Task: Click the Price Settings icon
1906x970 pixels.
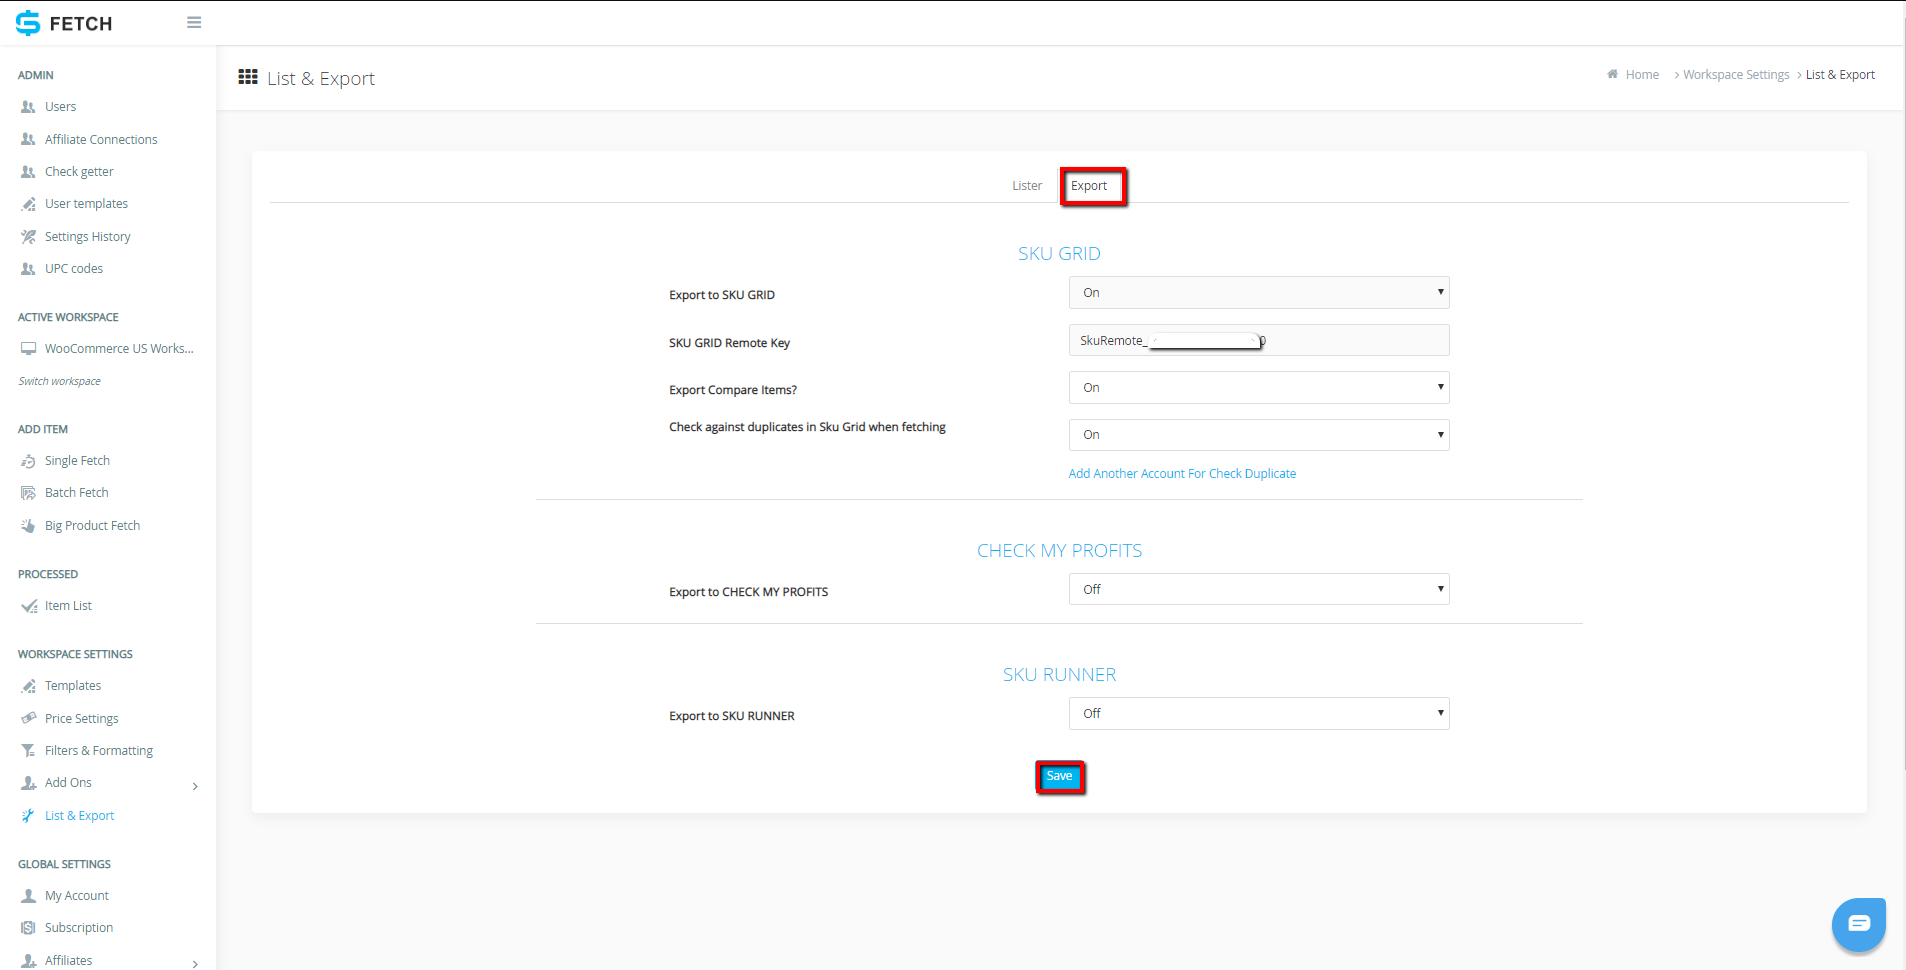Action: click(28, 719)
